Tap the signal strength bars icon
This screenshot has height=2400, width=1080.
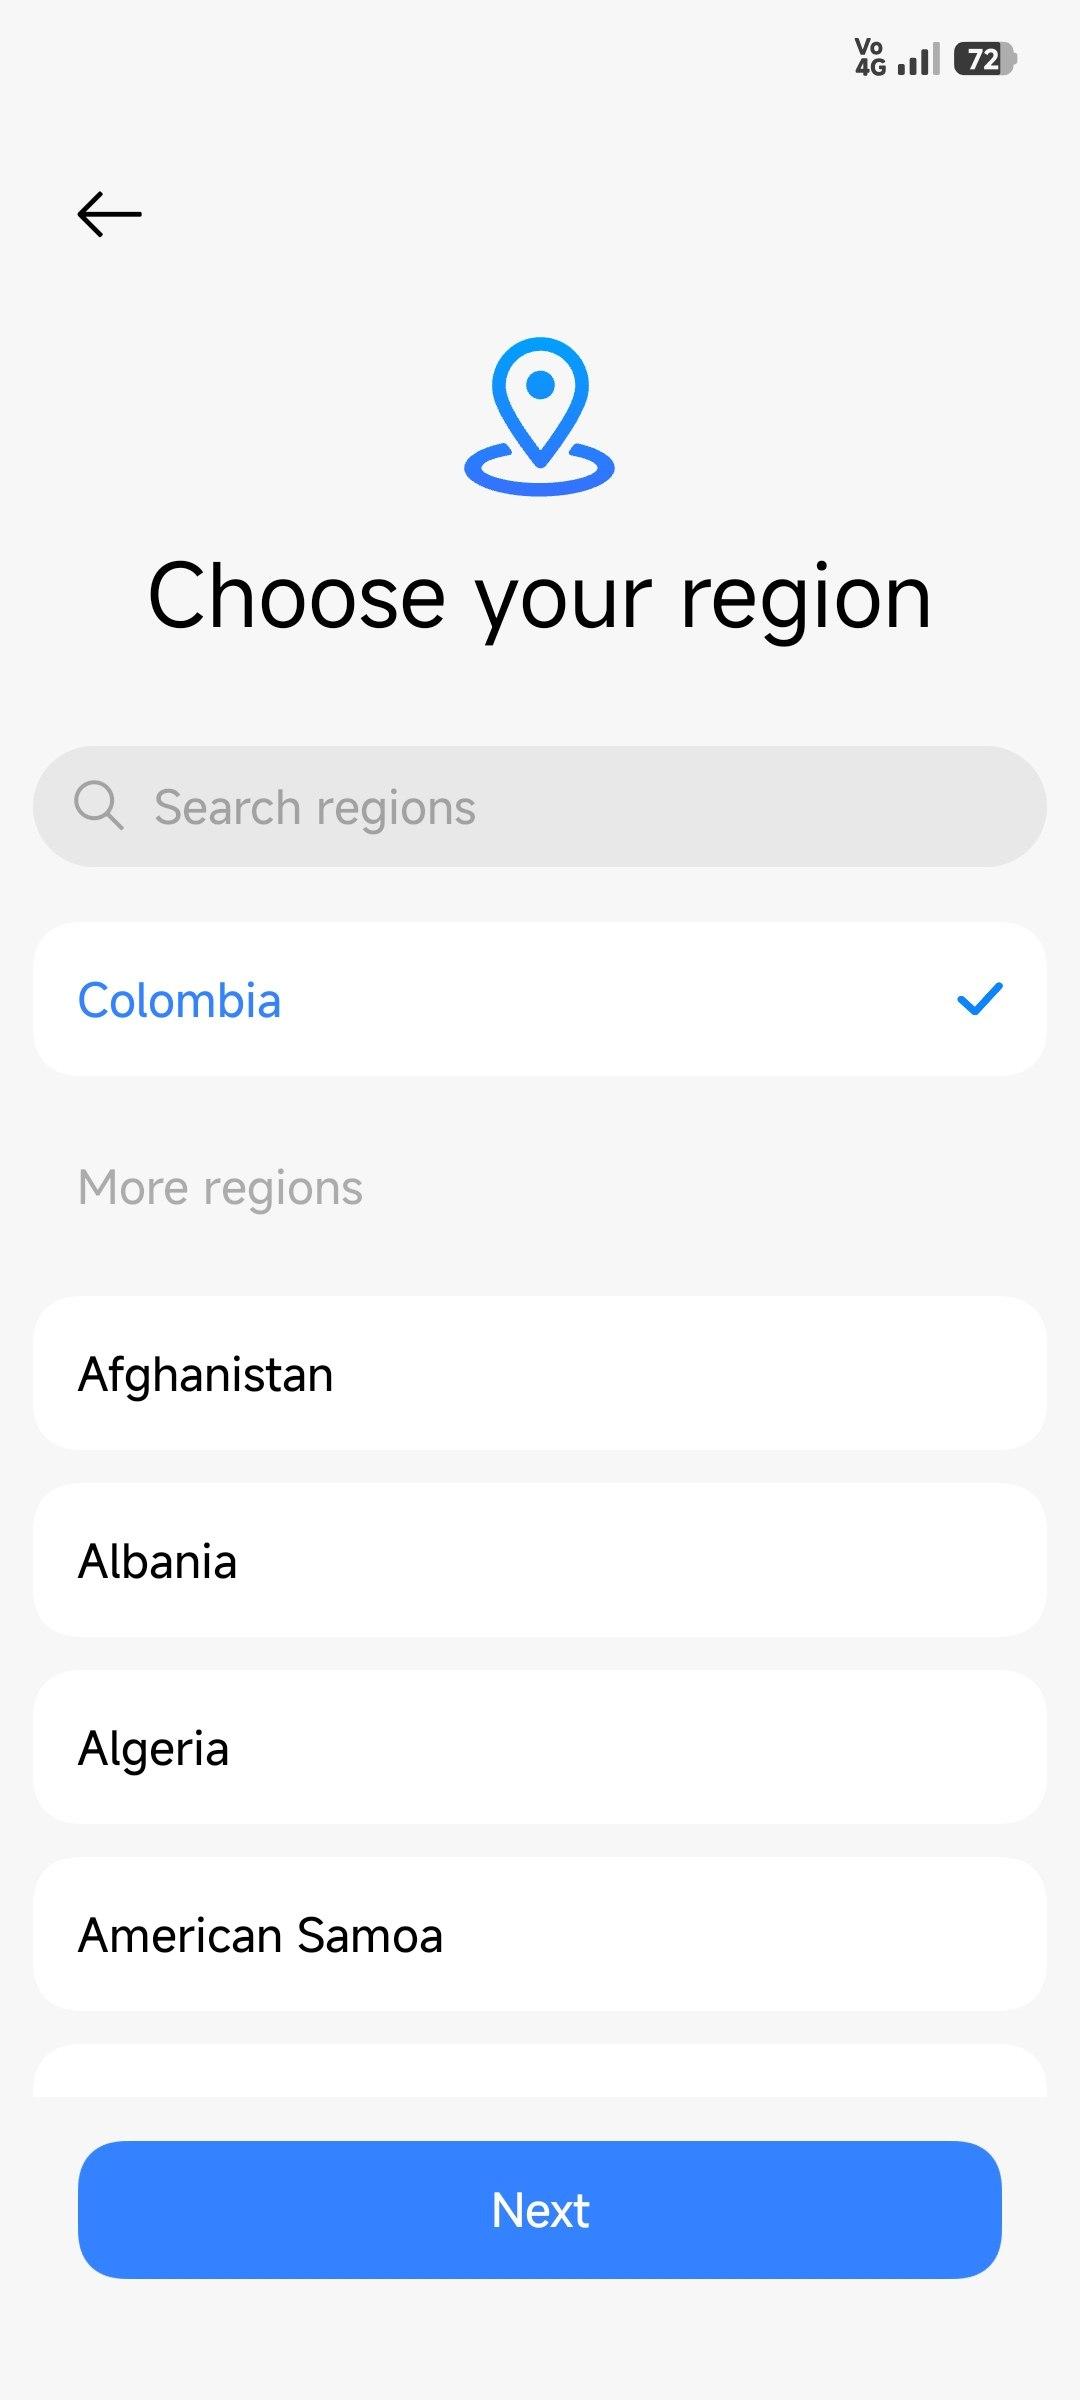[x=918, y=61]
